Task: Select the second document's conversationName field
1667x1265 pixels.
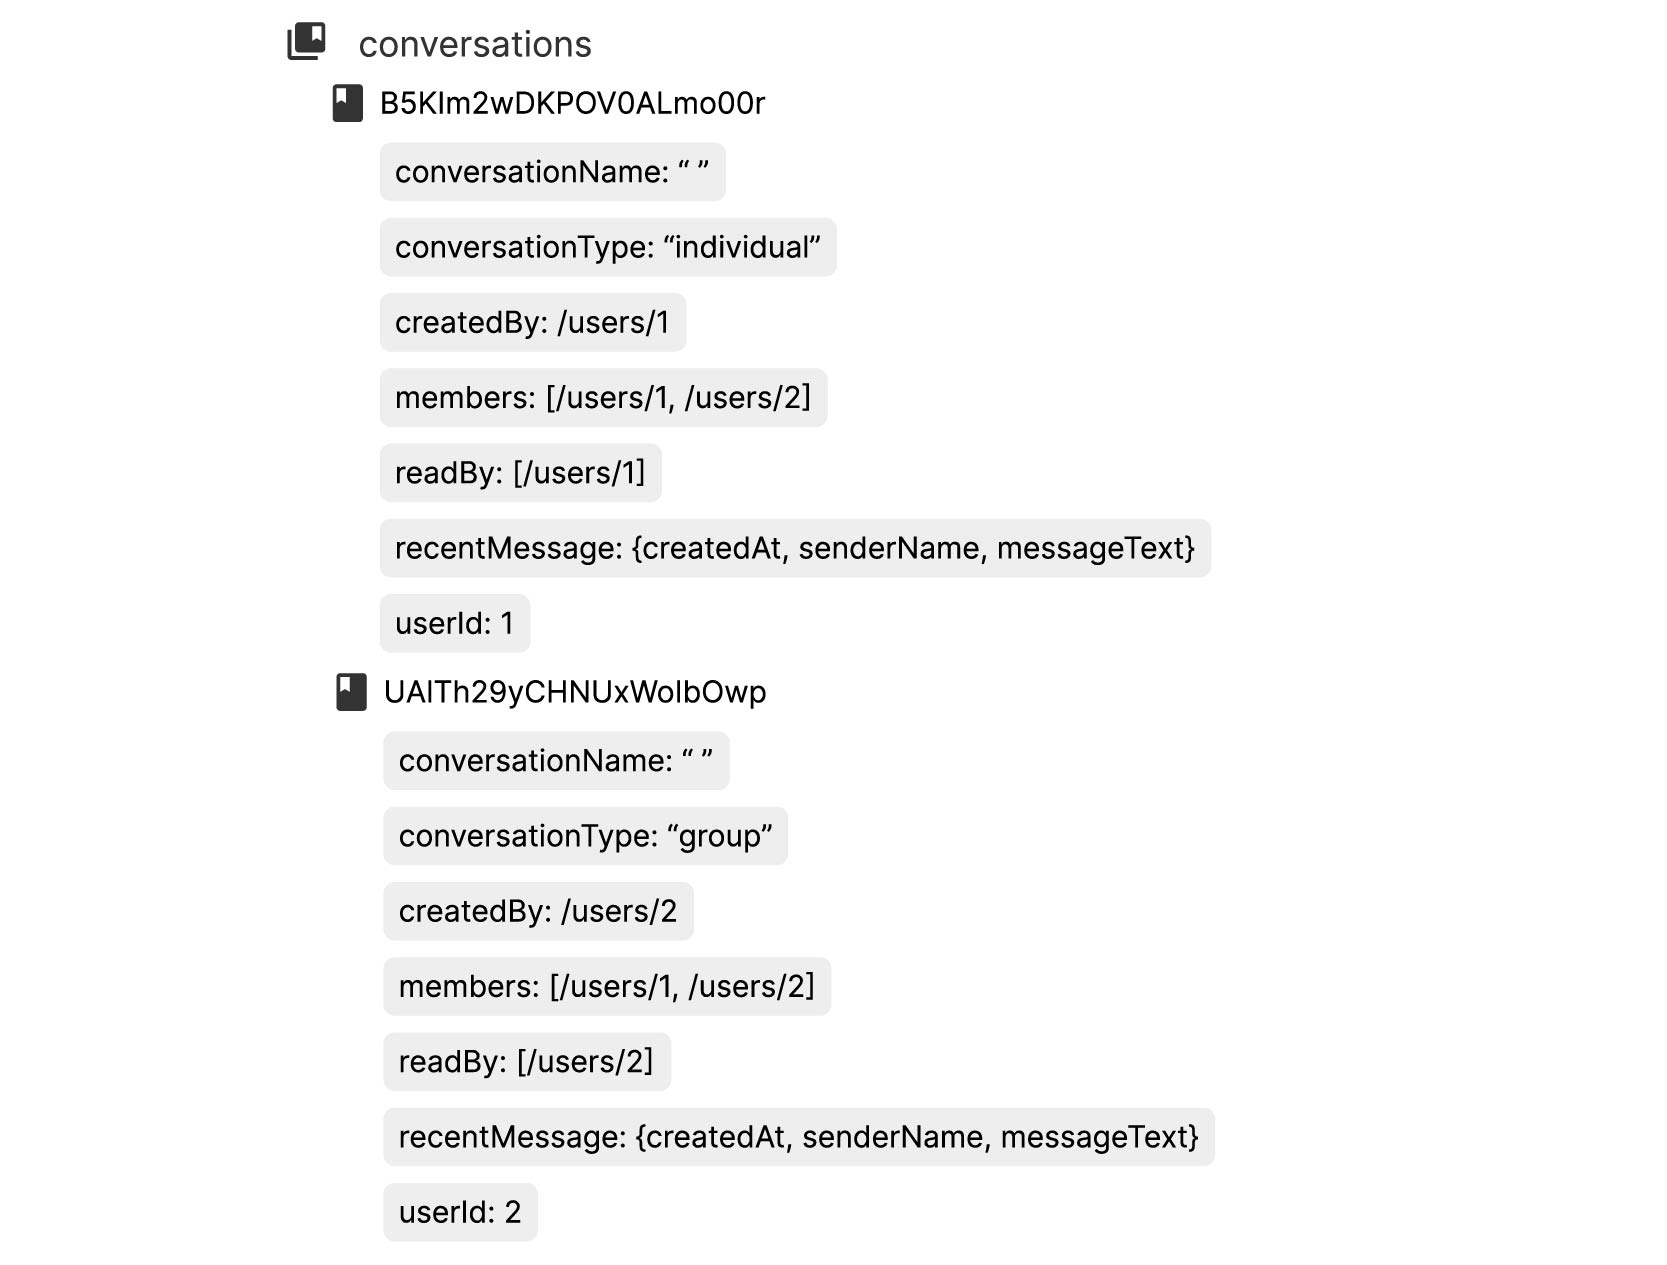Action: pyautogui.click(x=556, y=761)
